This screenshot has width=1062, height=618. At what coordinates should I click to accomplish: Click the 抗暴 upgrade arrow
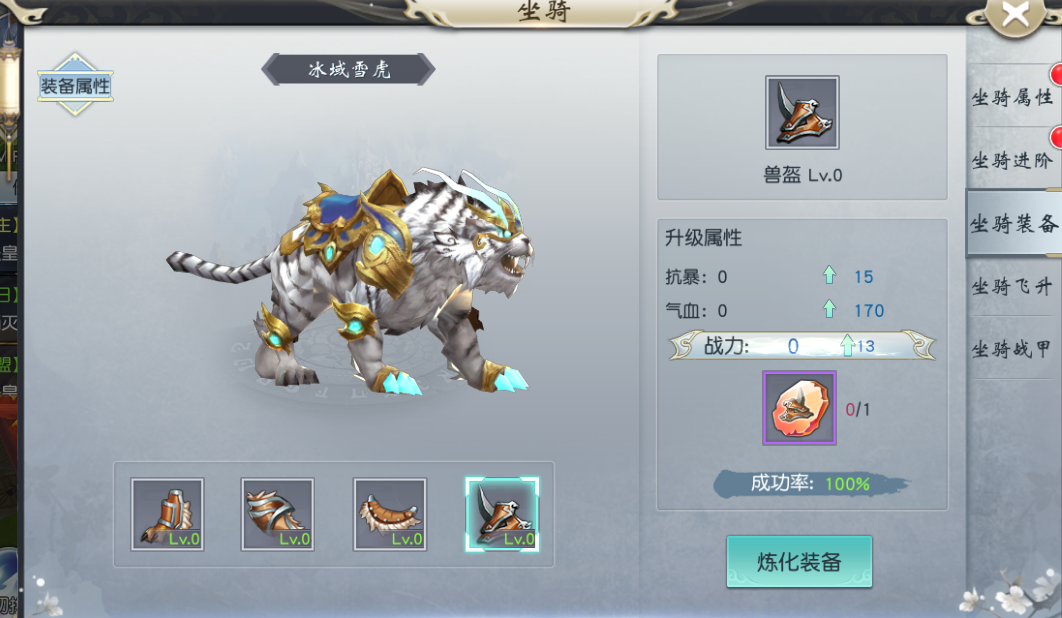[829, 275]
